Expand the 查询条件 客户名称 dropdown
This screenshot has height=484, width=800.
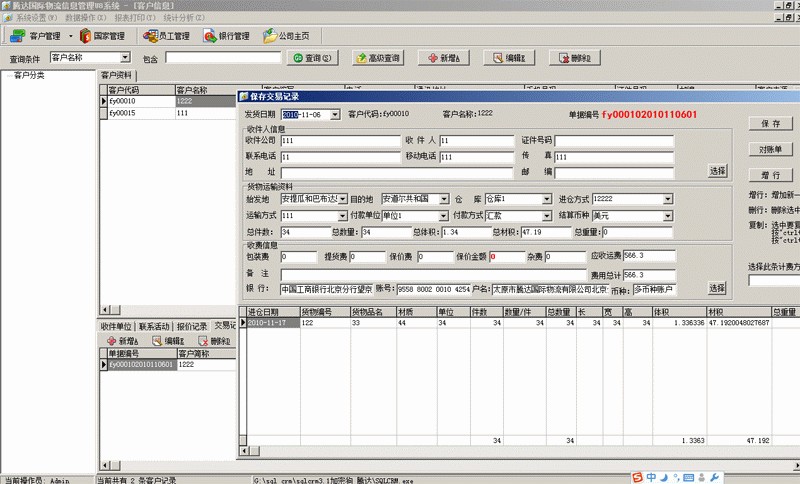point(125,58)
